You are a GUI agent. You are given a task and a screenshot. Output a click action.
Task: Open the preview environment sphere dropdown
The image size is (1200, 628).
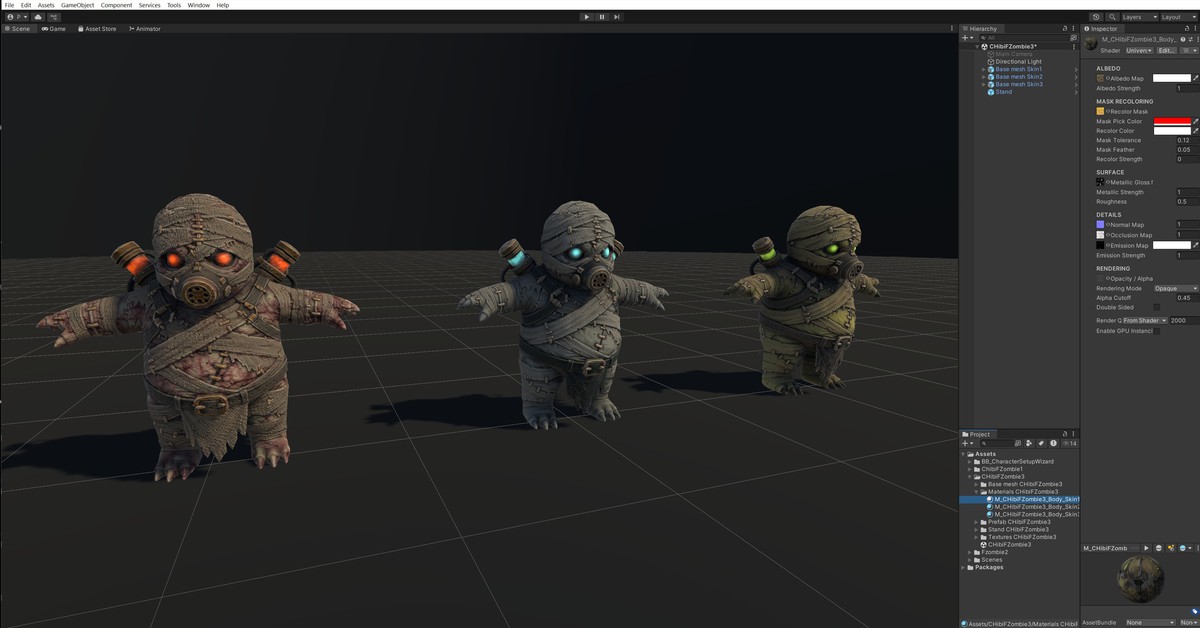click(x=1186, y=548)
